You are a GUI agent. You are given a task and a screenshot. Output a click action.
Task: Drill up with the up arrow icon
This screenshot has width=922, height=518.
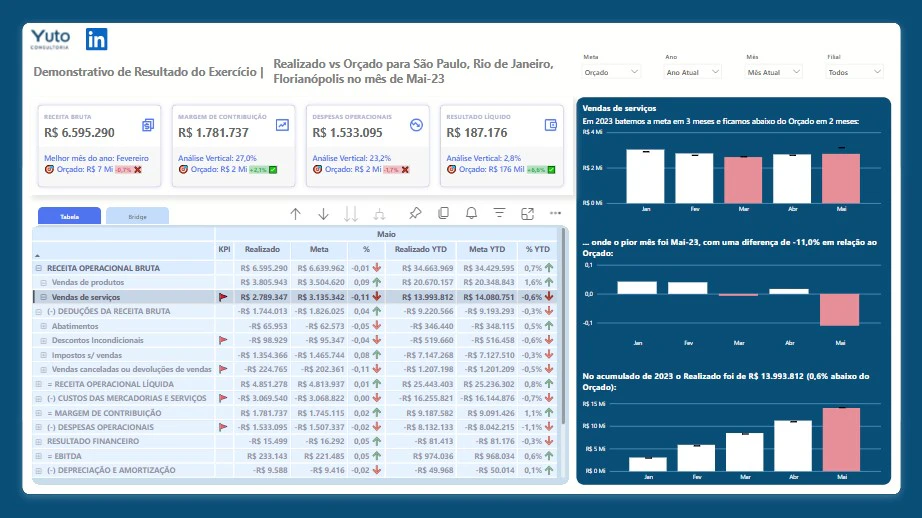(x=295, y=214)
